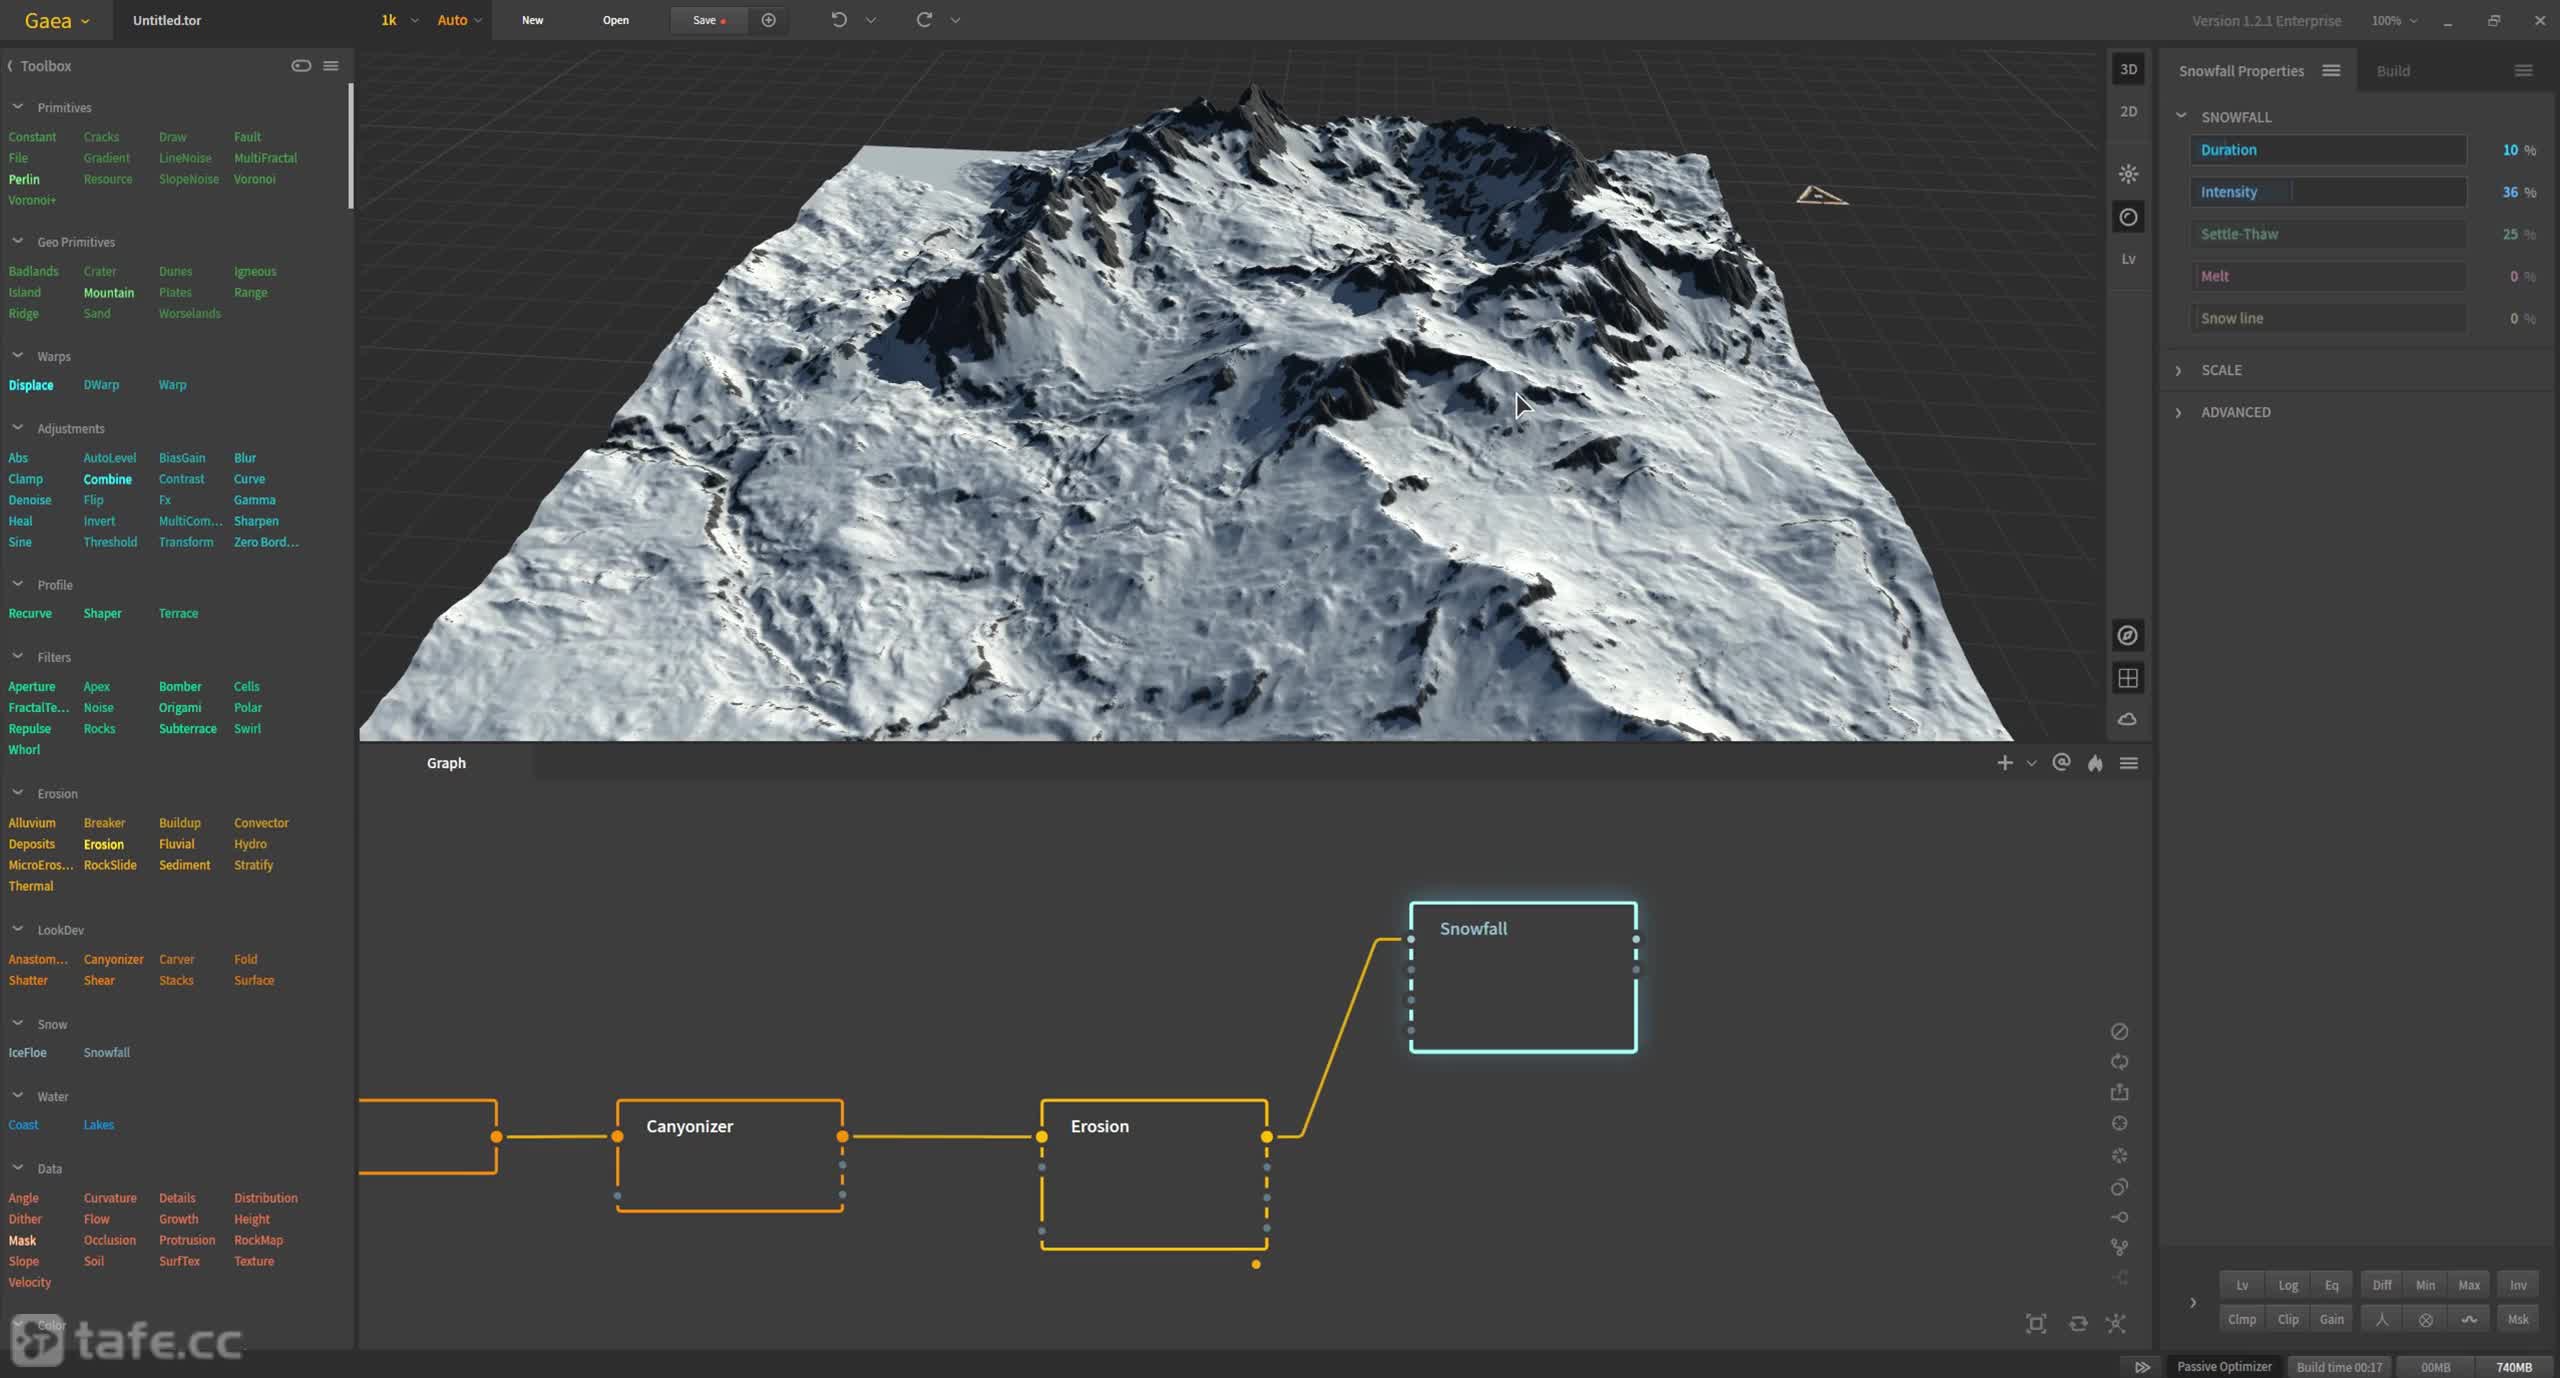2560x1378 pixels.
Task: Open the 100% zoom dropdown
Action: pyautogui.click(x=2393, y=21)
